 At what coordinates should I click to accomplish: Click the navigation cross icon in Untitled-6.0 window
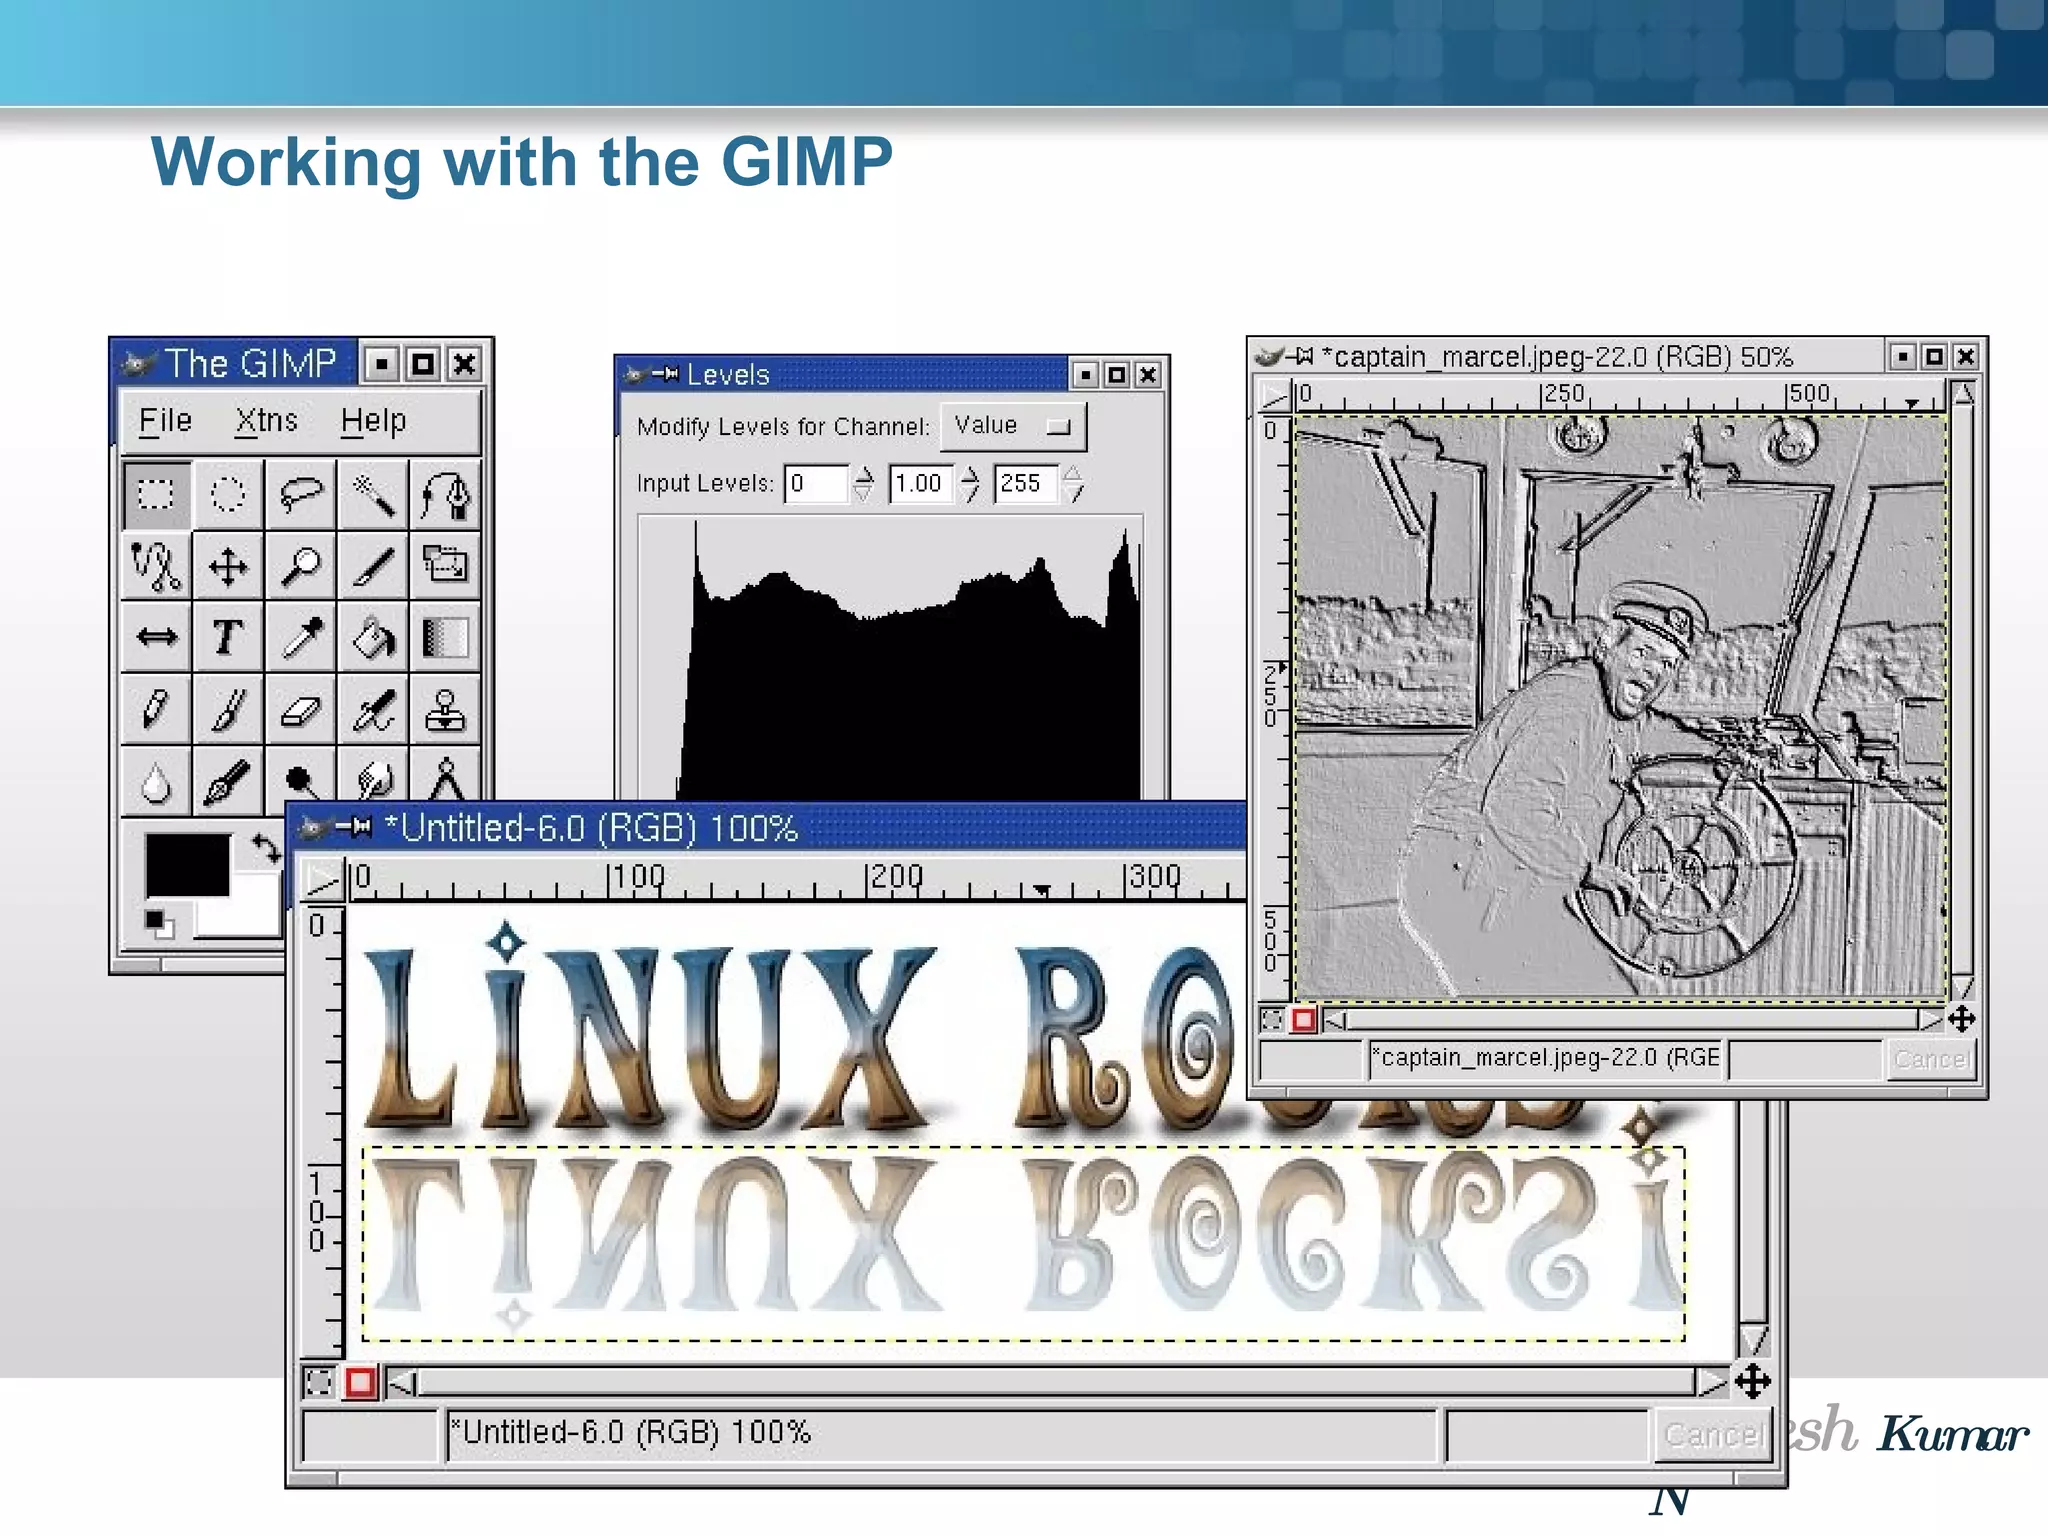tap(1753, 1382)
